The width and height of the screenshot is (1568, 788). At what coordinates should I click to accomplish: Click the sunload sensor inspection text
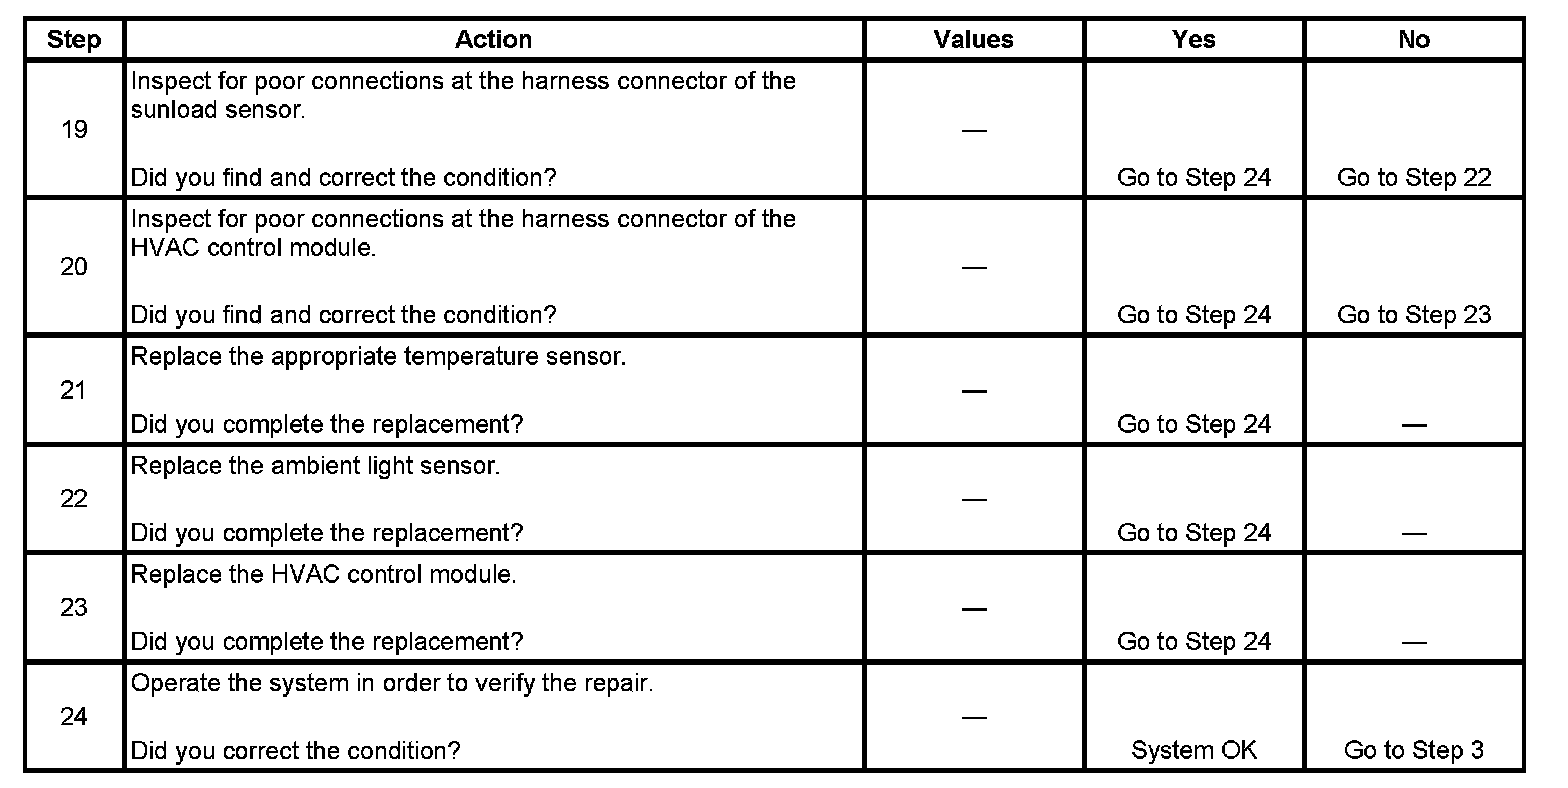click(463, 95)
